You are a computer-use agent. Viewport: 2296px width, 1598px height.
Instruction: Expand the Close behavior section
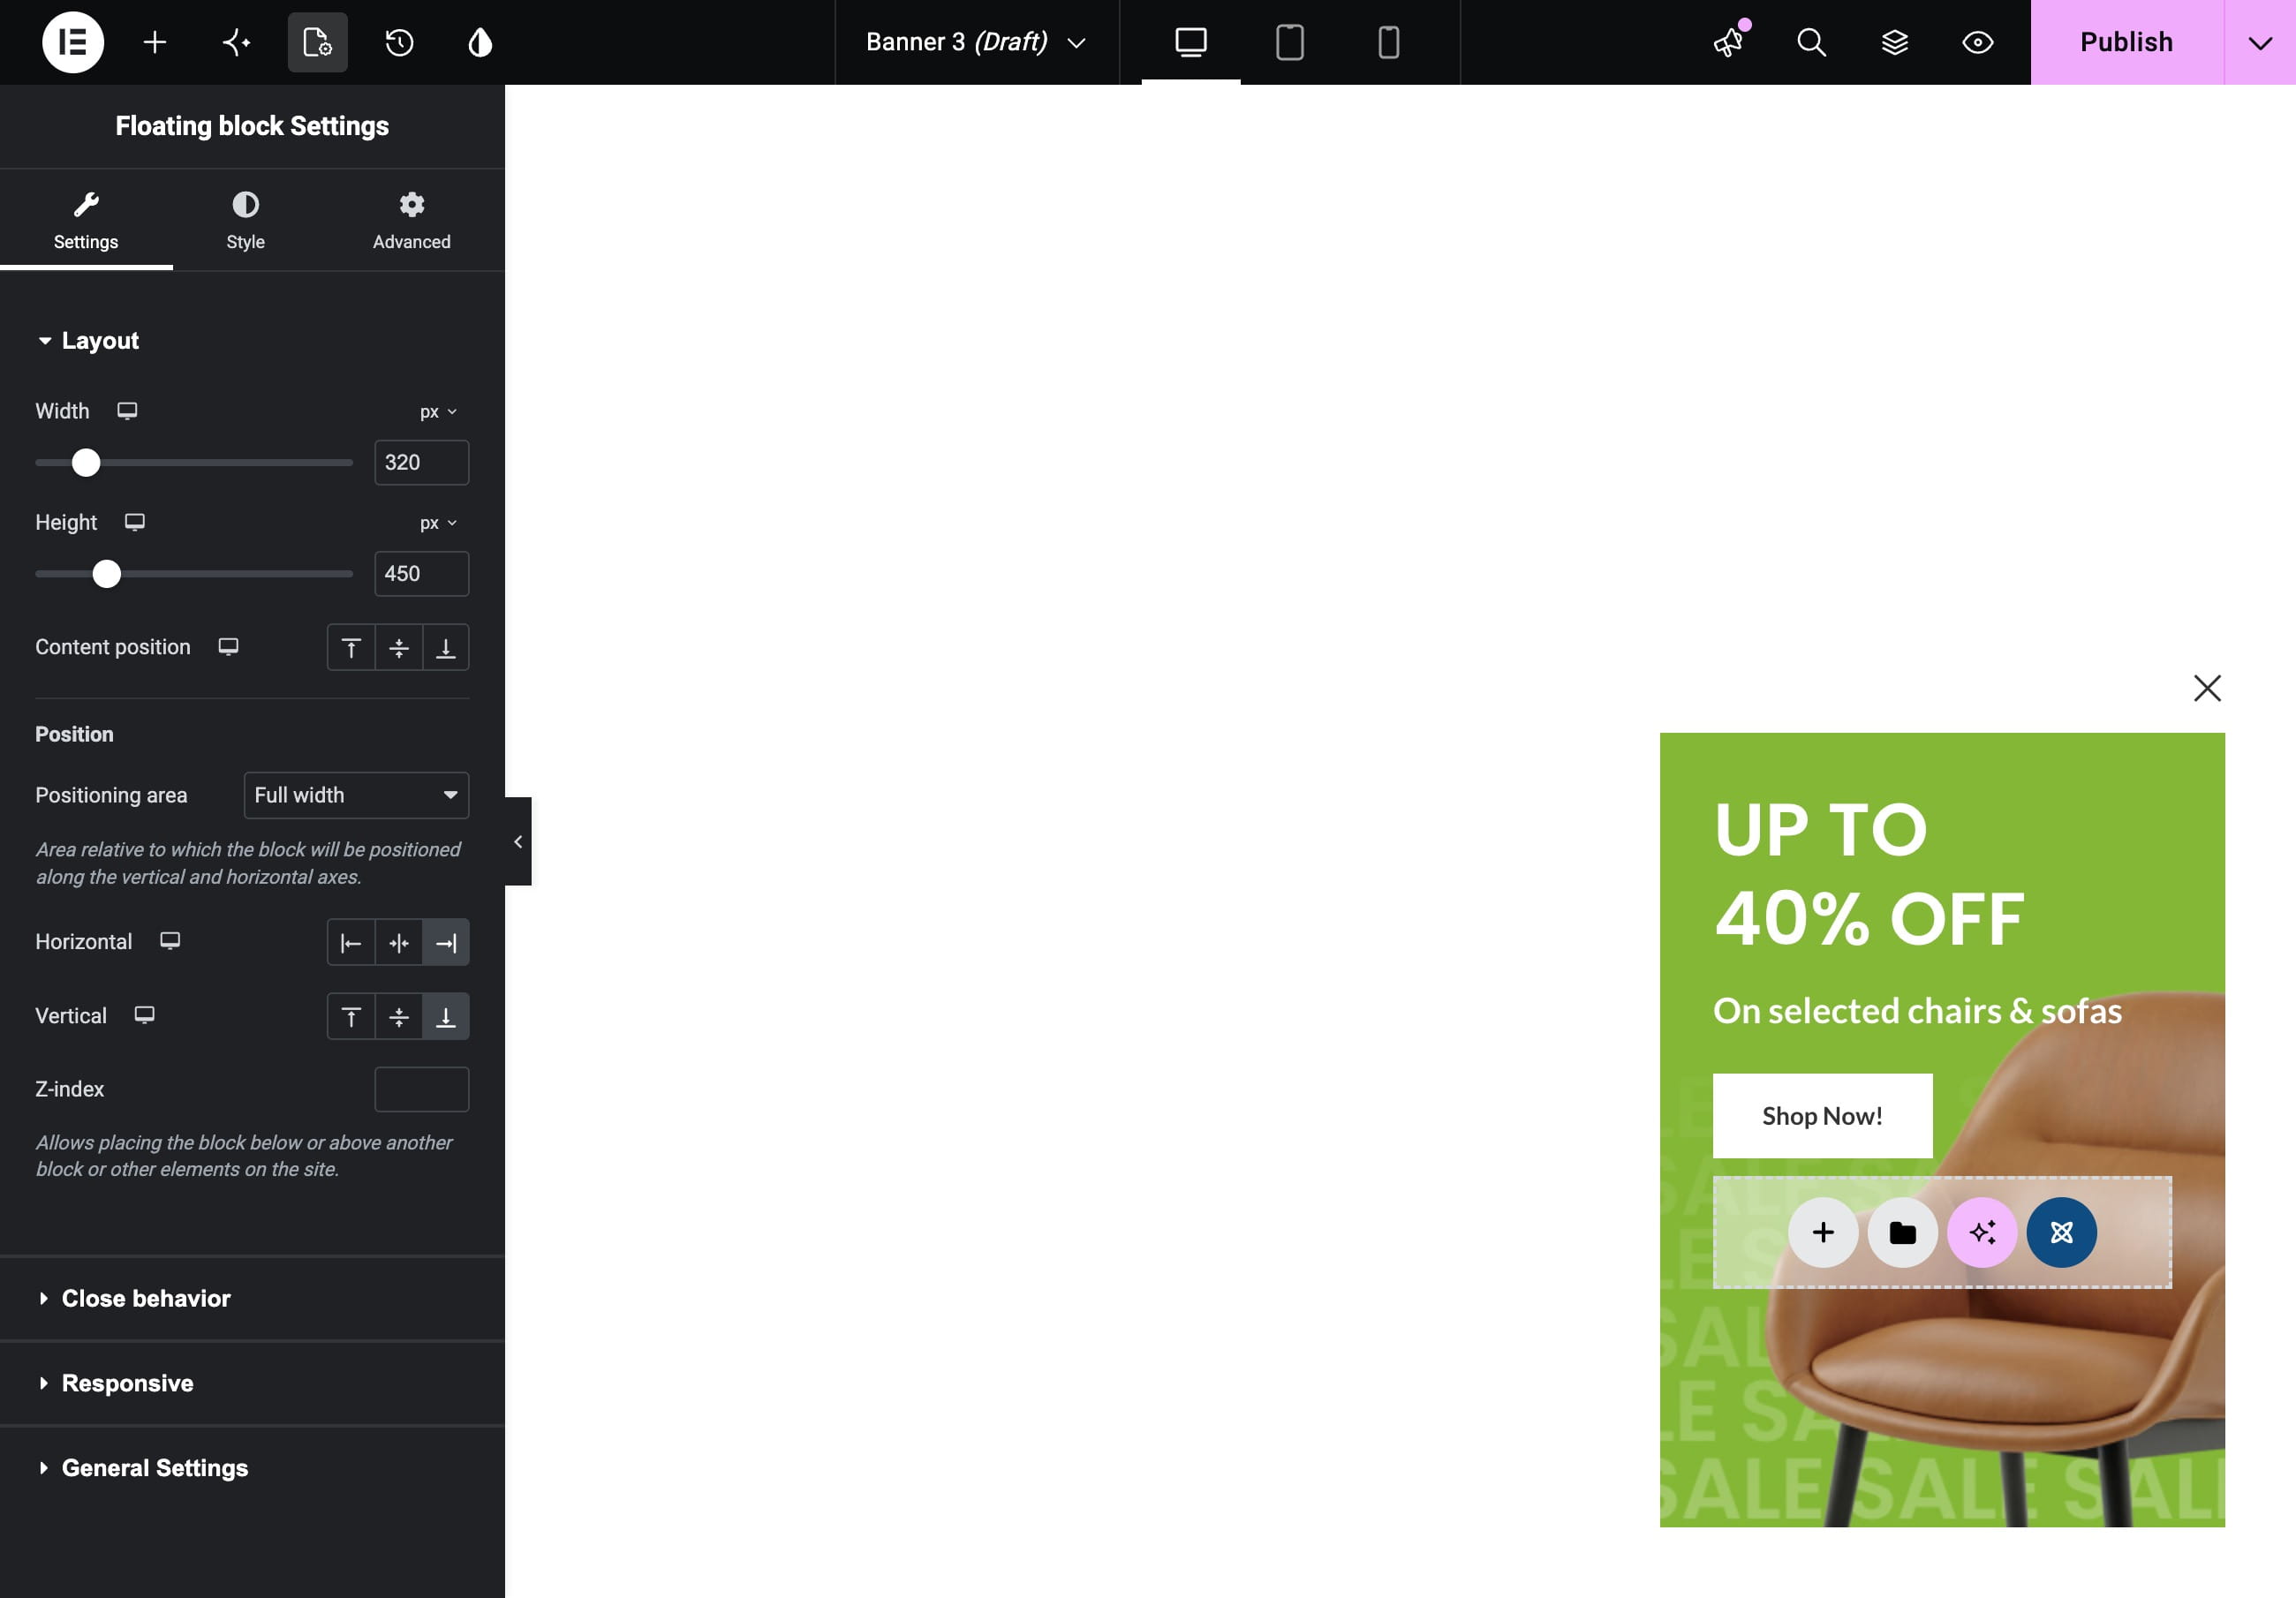pos(252,1298)
